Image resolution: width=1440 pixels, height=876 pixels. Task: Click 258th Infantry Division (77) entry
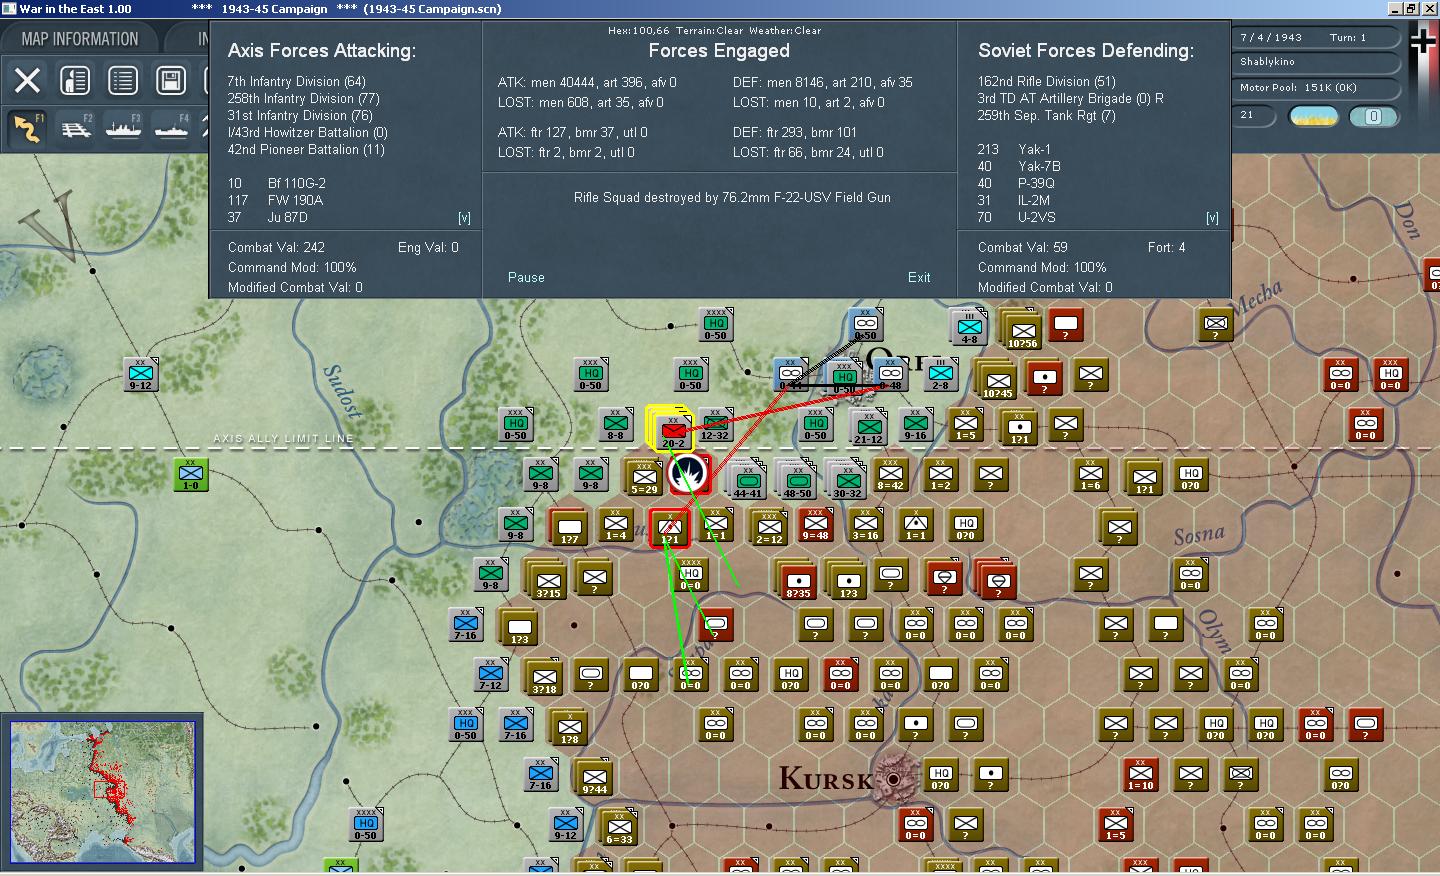[303, 98]
